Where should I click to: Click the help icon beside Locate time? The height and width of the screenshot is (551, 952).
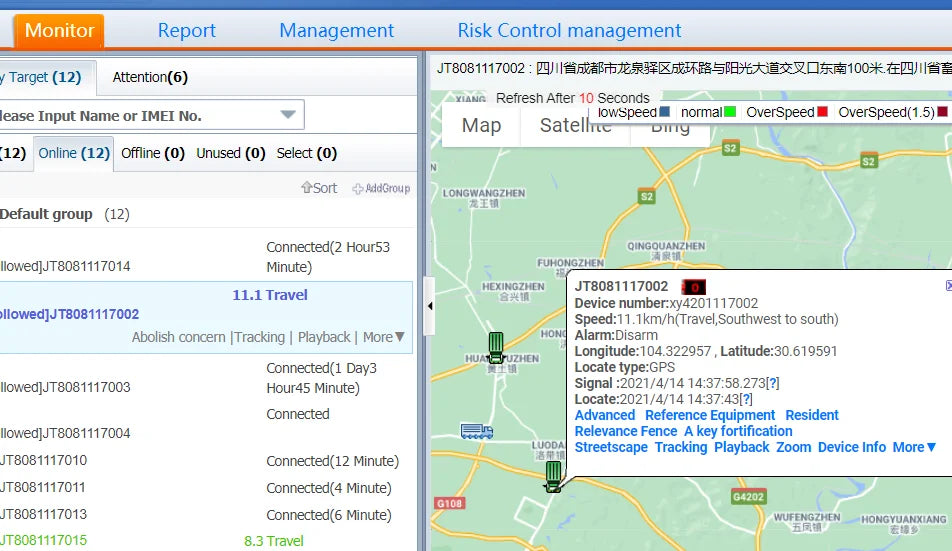click(x=746, y=399)
